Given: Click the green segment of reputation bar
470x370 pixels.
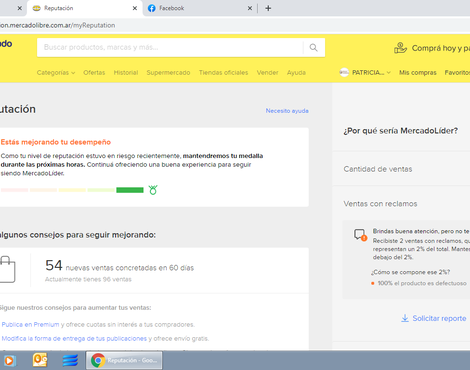Looking at the screenshot, I should tap(130, 190).
